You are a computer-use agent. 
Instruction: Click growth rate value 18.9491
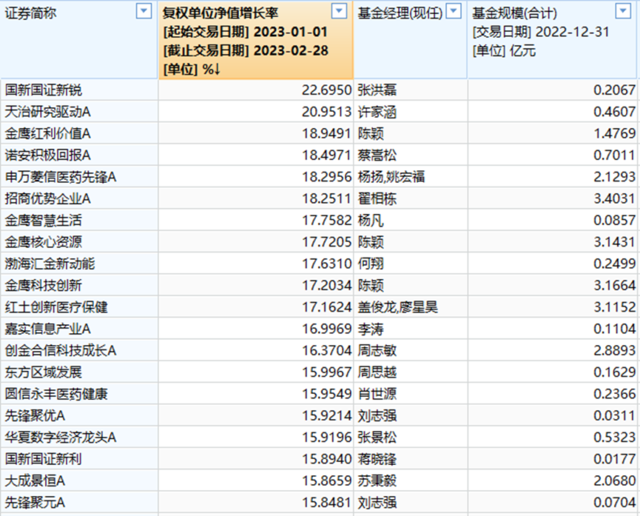[327, 133]
